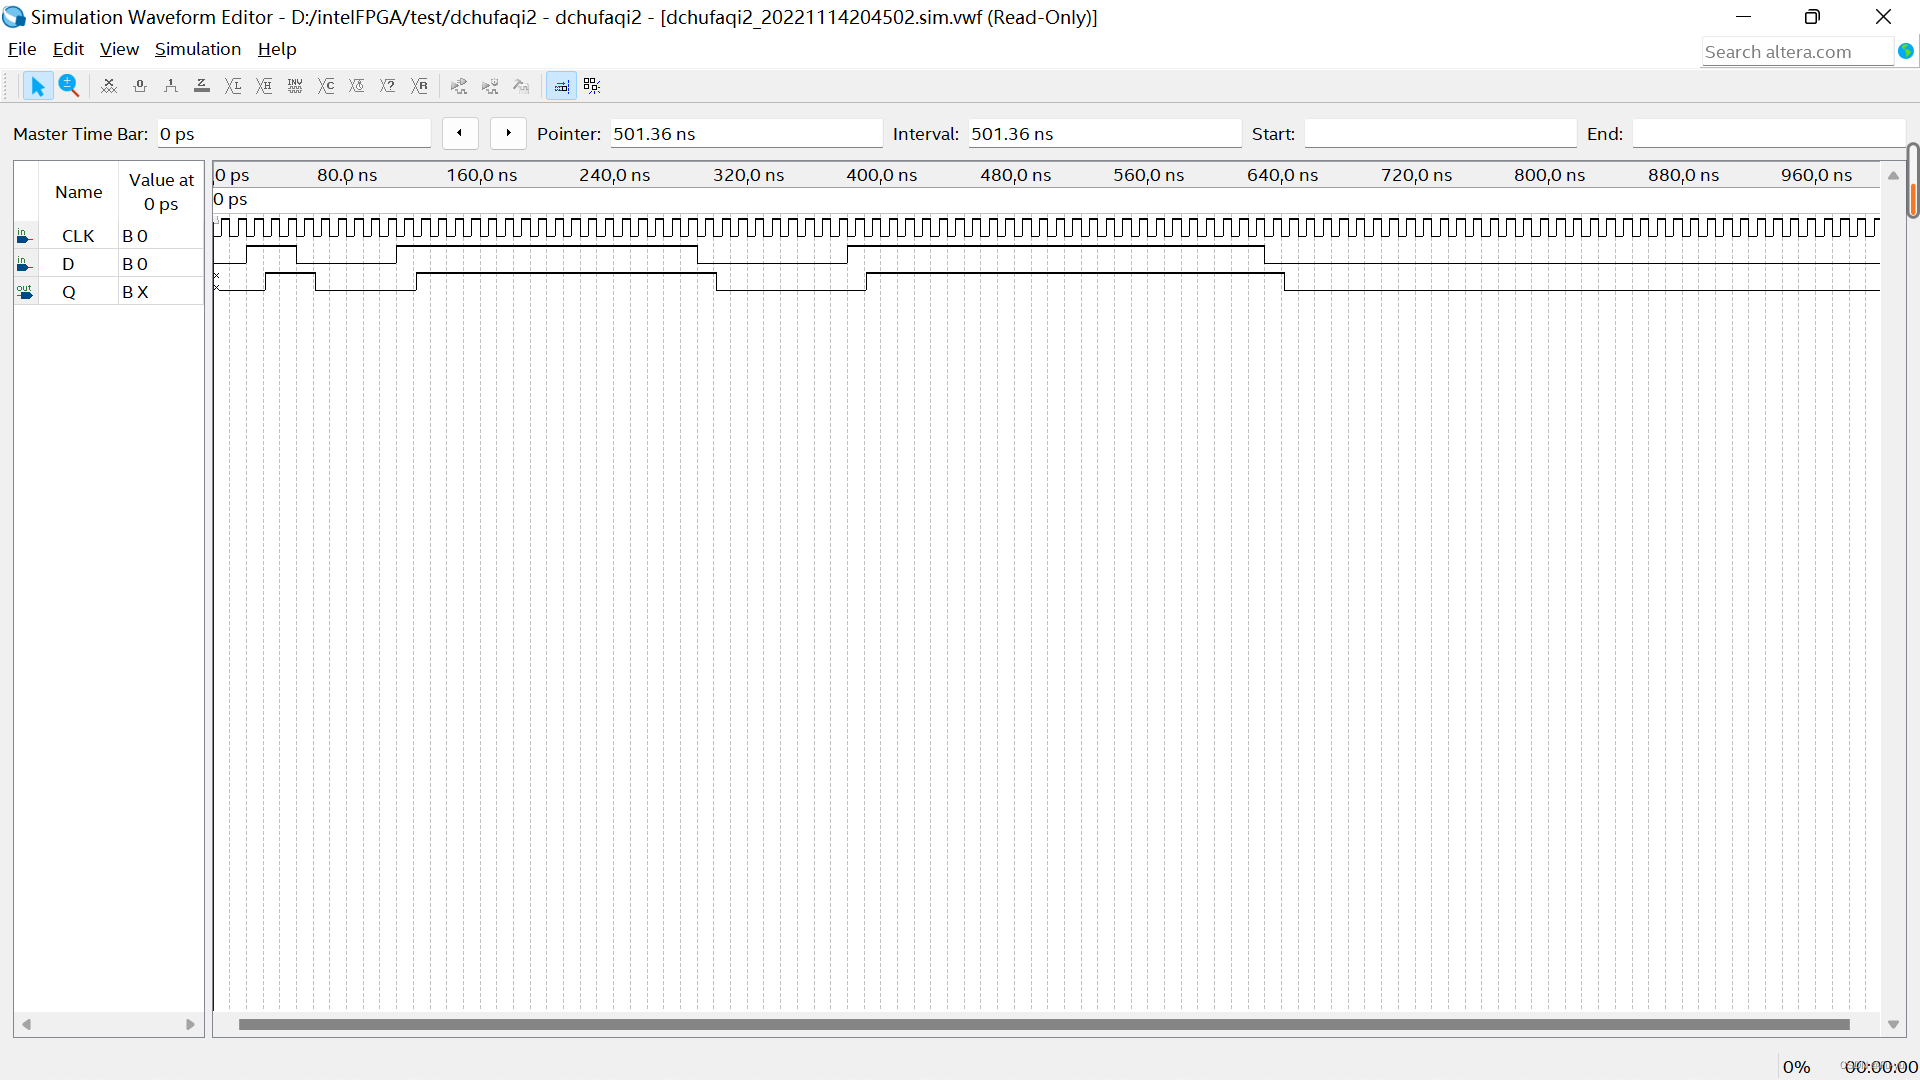Click CLK value 'B 0' cell
Screen dimensions: 1920x1080
point(161,236)
